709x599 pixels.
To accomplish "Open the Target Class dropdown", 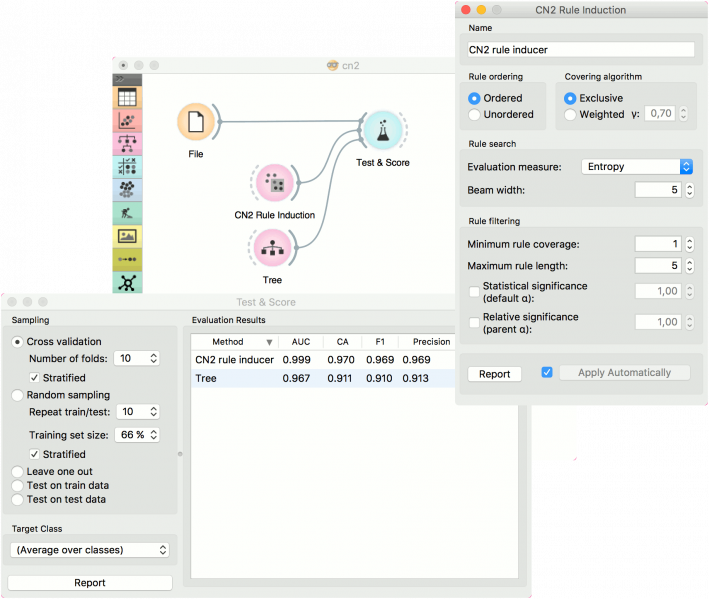I will pos(90,549).
